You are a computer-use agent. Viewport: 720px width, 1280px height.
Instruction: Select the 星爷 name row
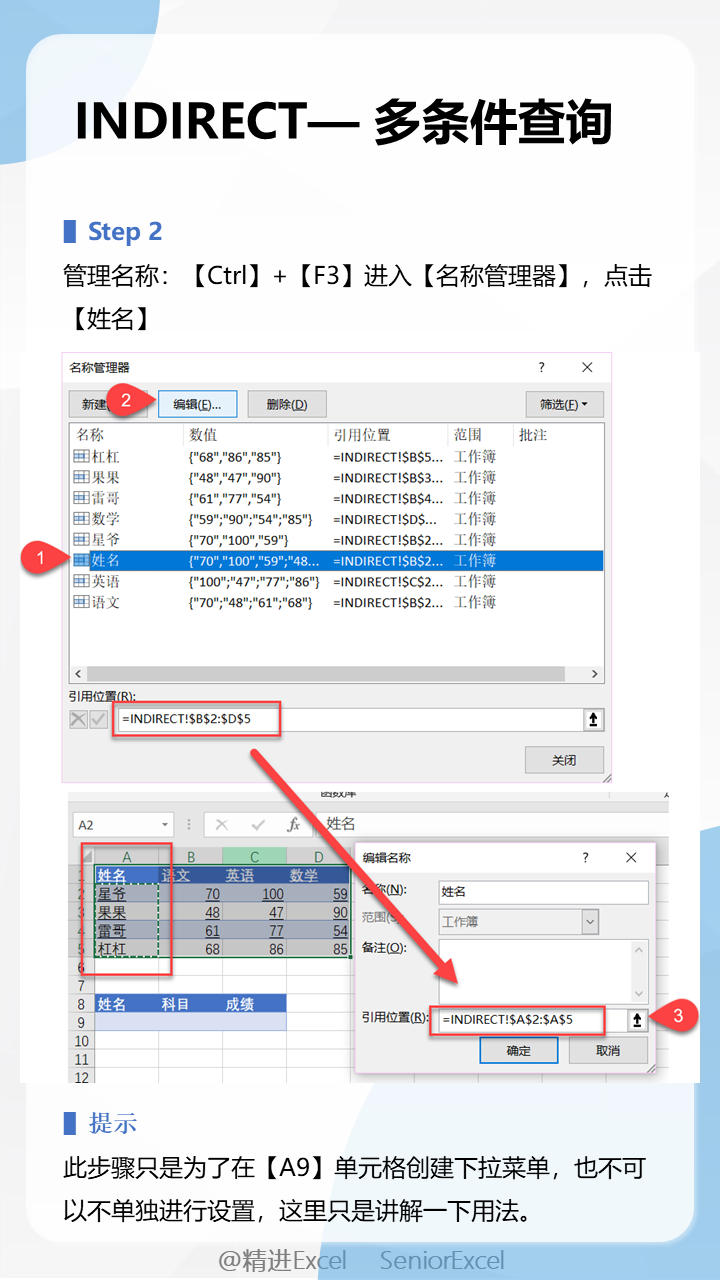(336, 540)
